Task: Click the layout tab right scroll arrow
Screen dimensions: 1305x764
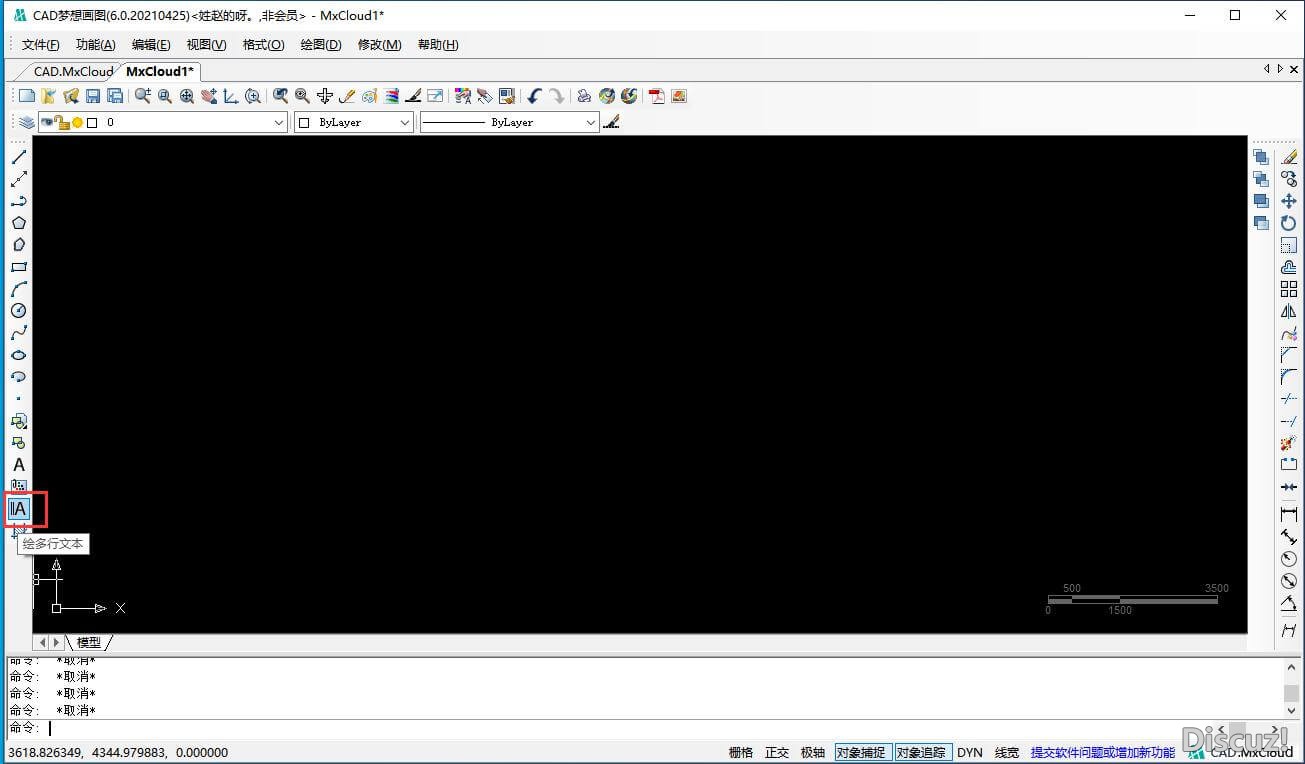Action: [x=56, y=642]
